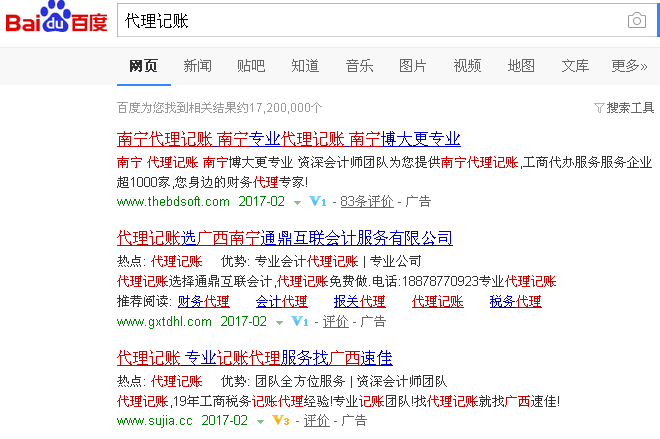Click text 优势: 团队全方位服务
660x439 pixels.
pos(283,381)
